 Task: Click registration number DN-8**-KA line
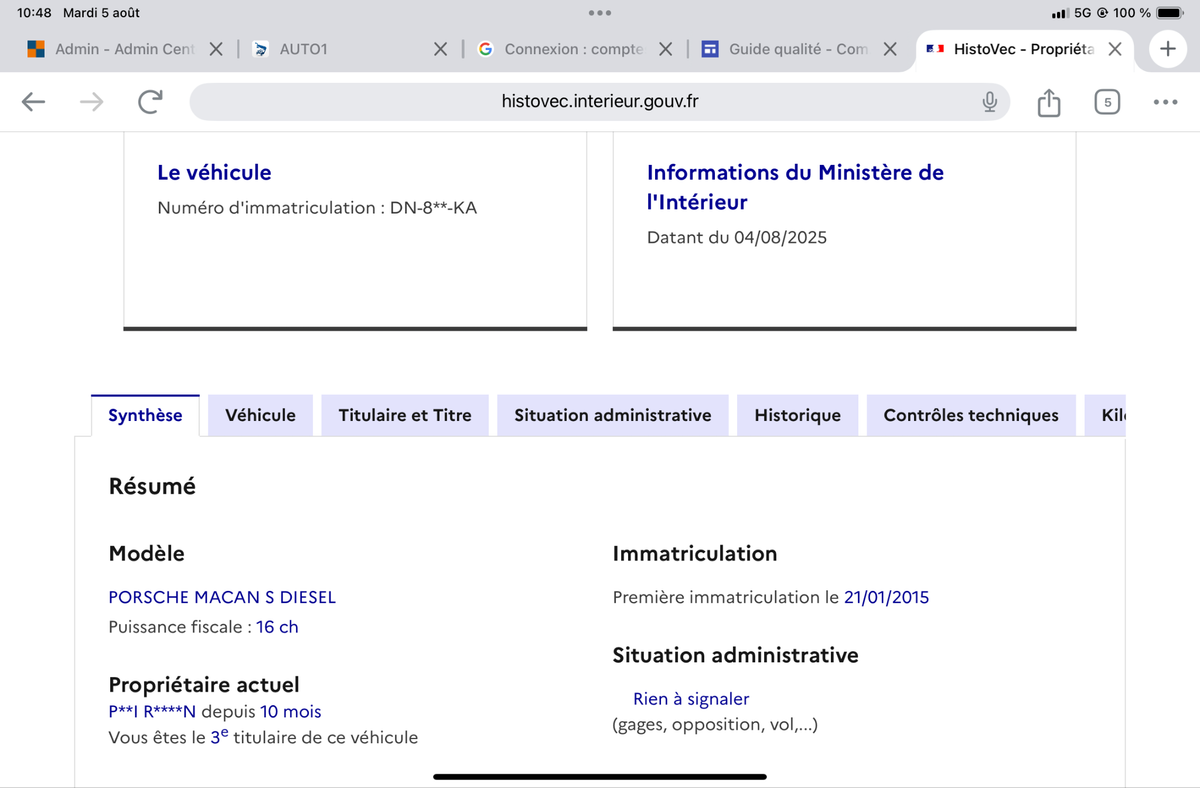point(317,208)
